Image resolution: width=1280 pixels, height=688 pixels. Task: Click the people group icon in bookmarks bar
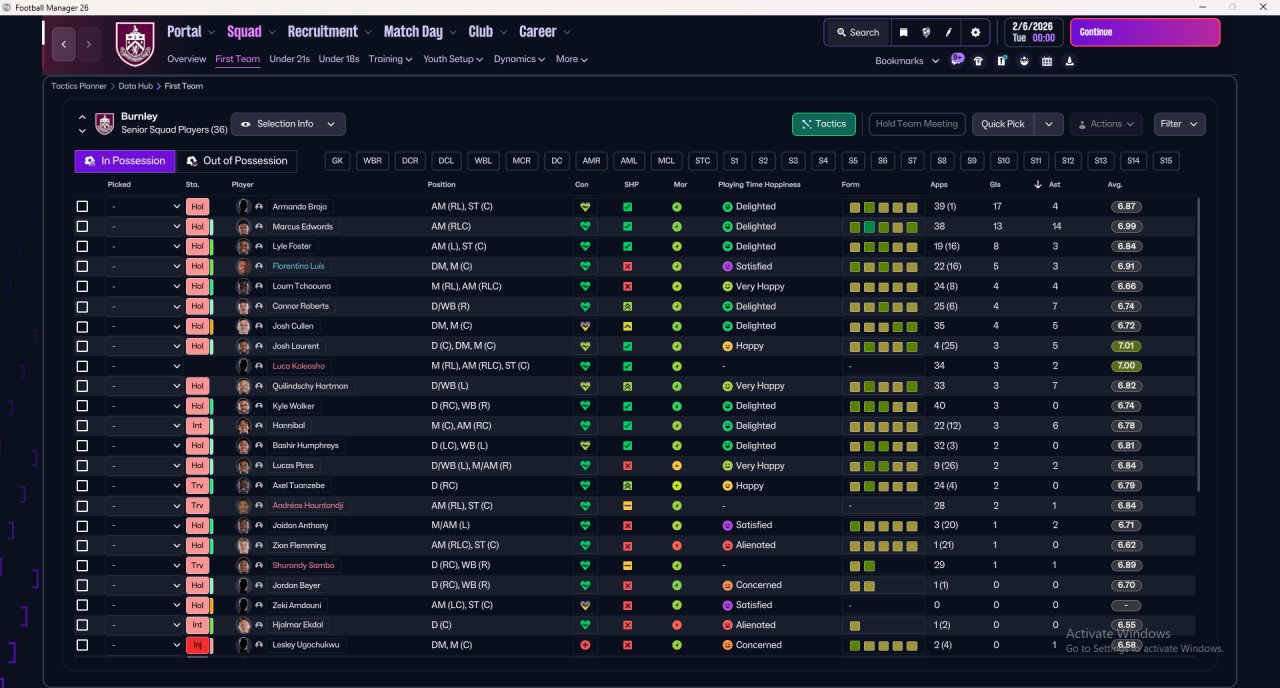pos(1024,61)
